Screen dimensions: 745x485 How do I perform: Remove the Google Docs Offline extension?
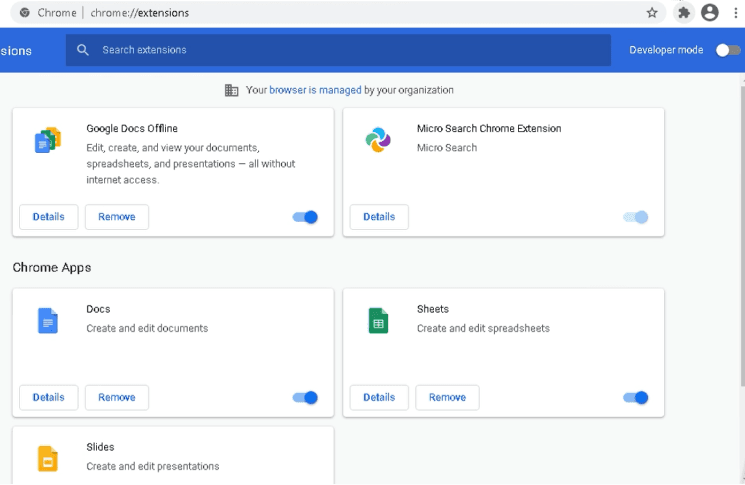117,217
